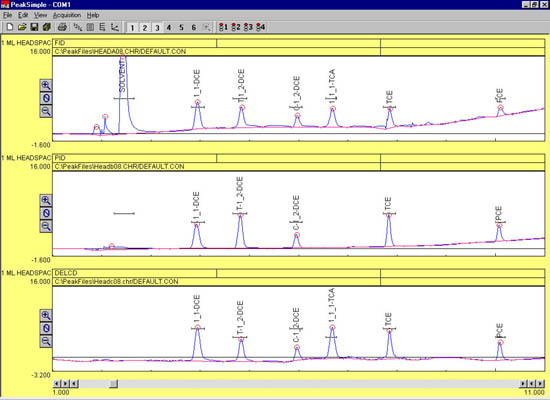Click the left scroll arrow at bottom

pos(56,384)
